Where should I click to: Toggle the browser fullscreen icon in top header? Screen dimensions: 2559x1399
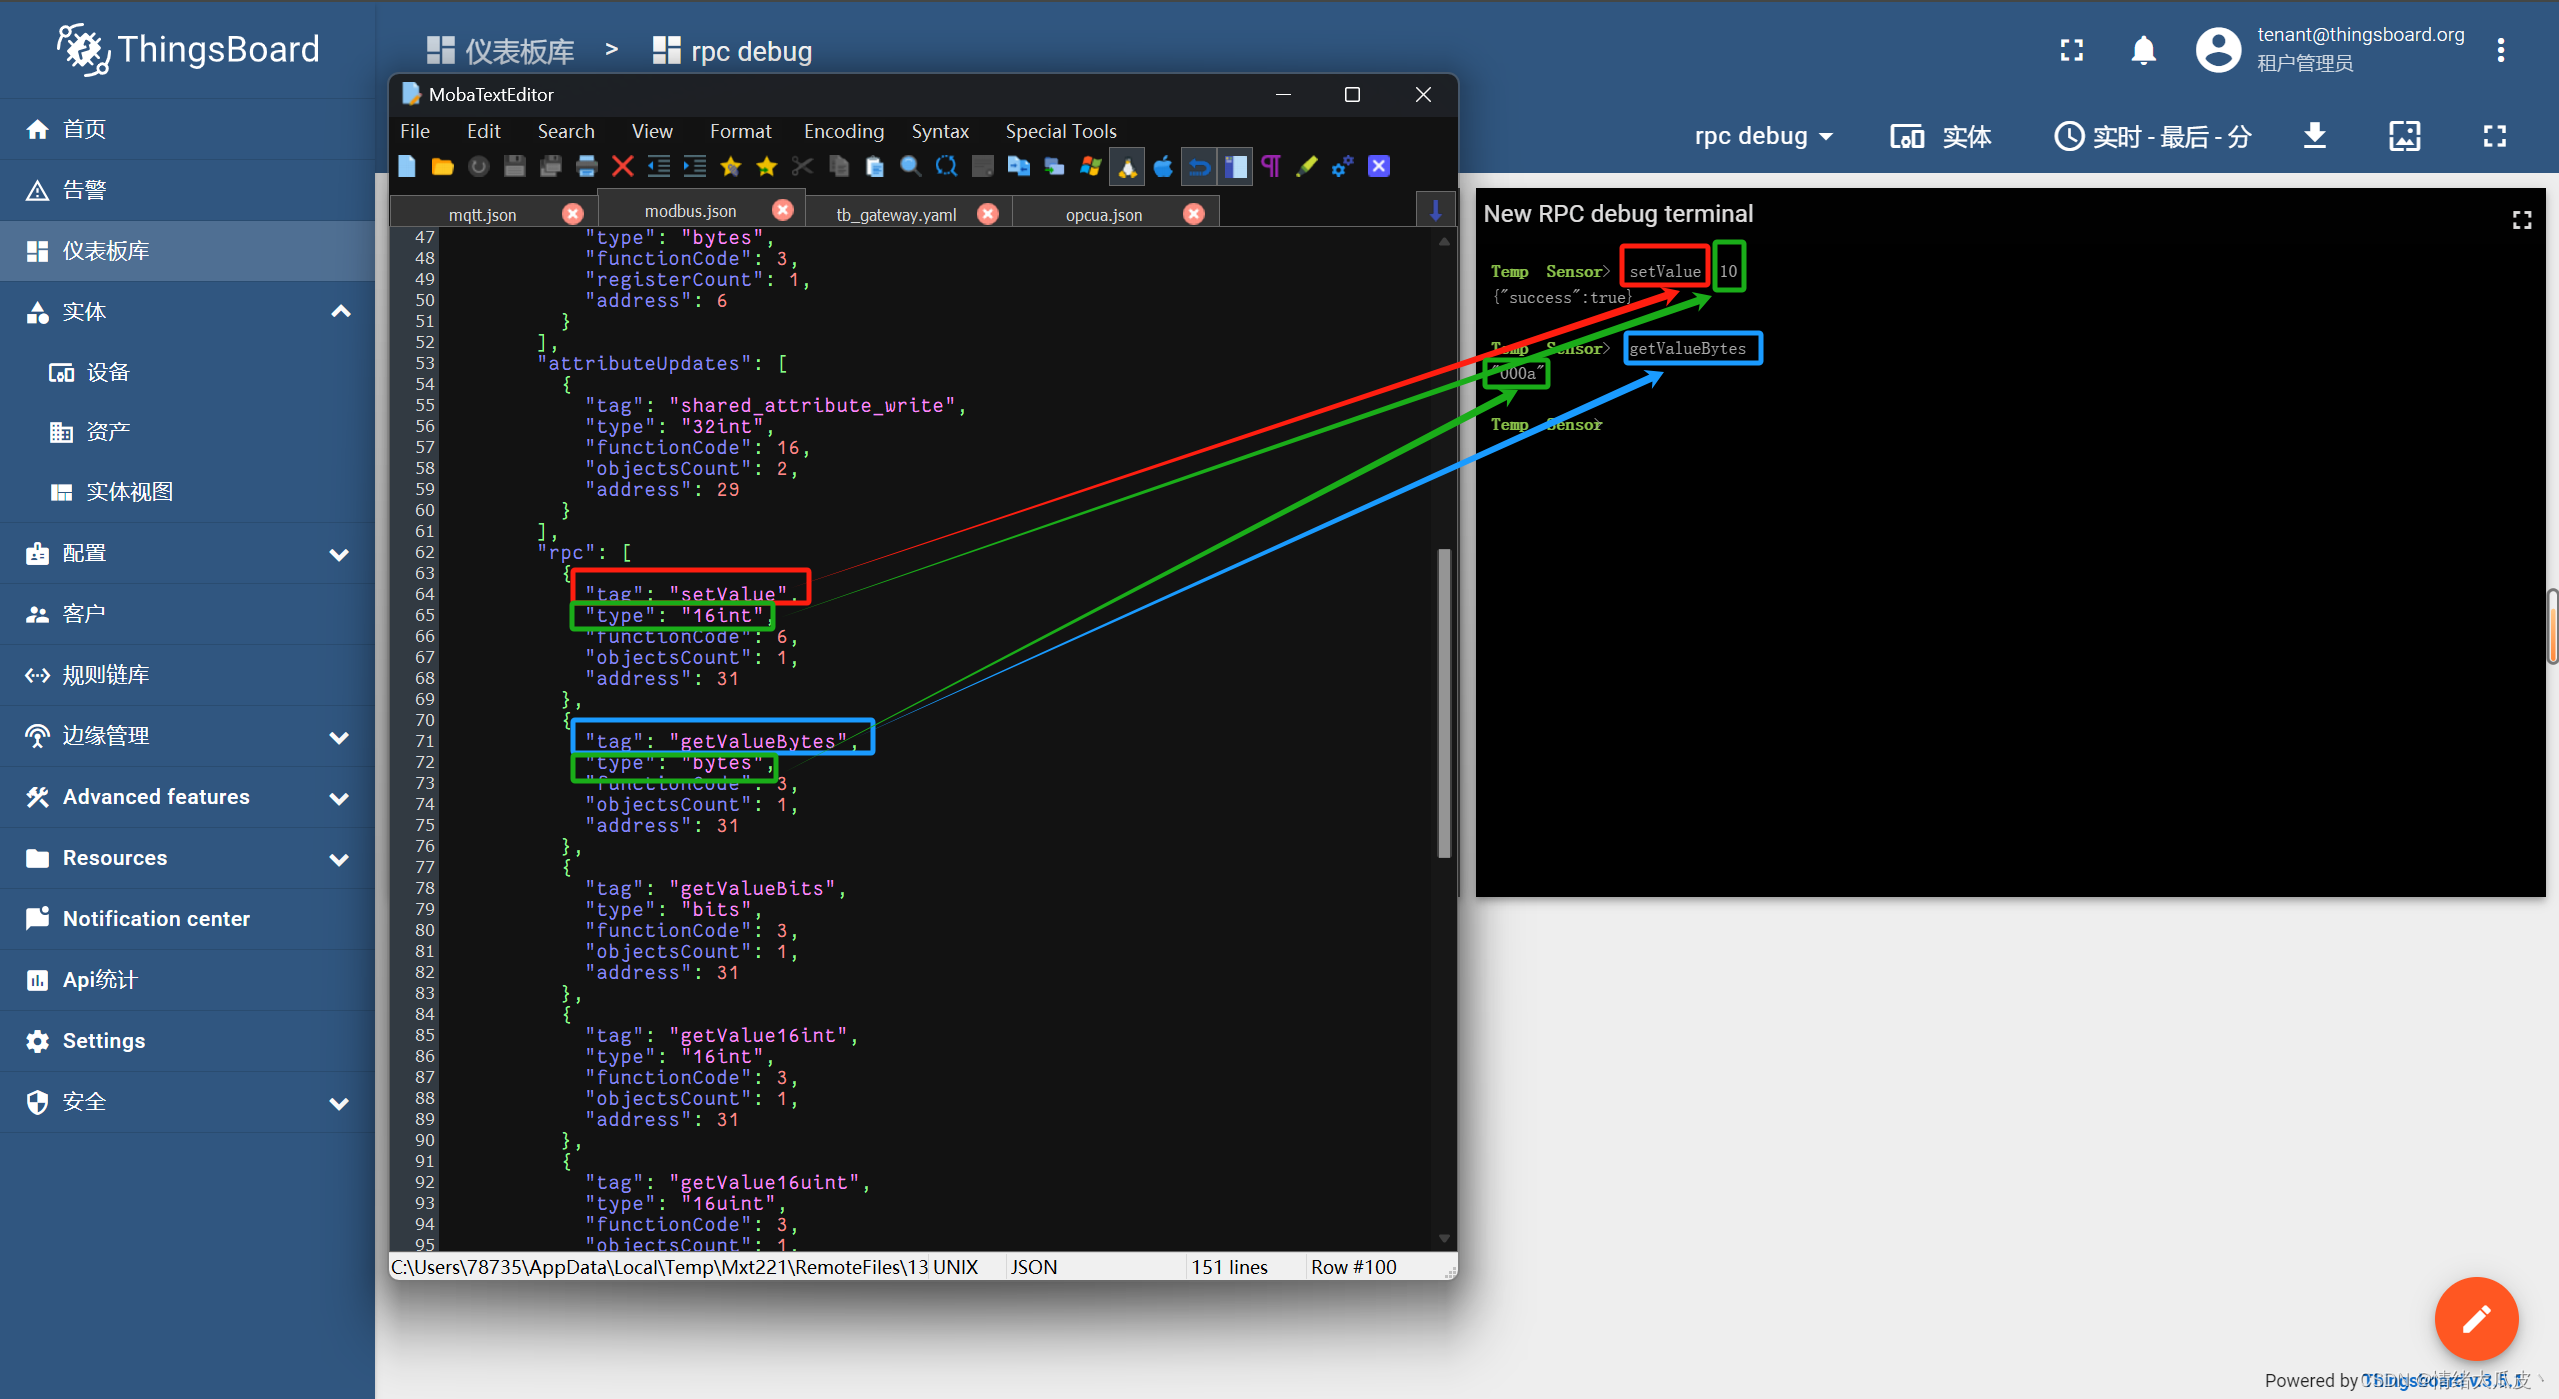pyautogui.click(x=2071, y=50)
